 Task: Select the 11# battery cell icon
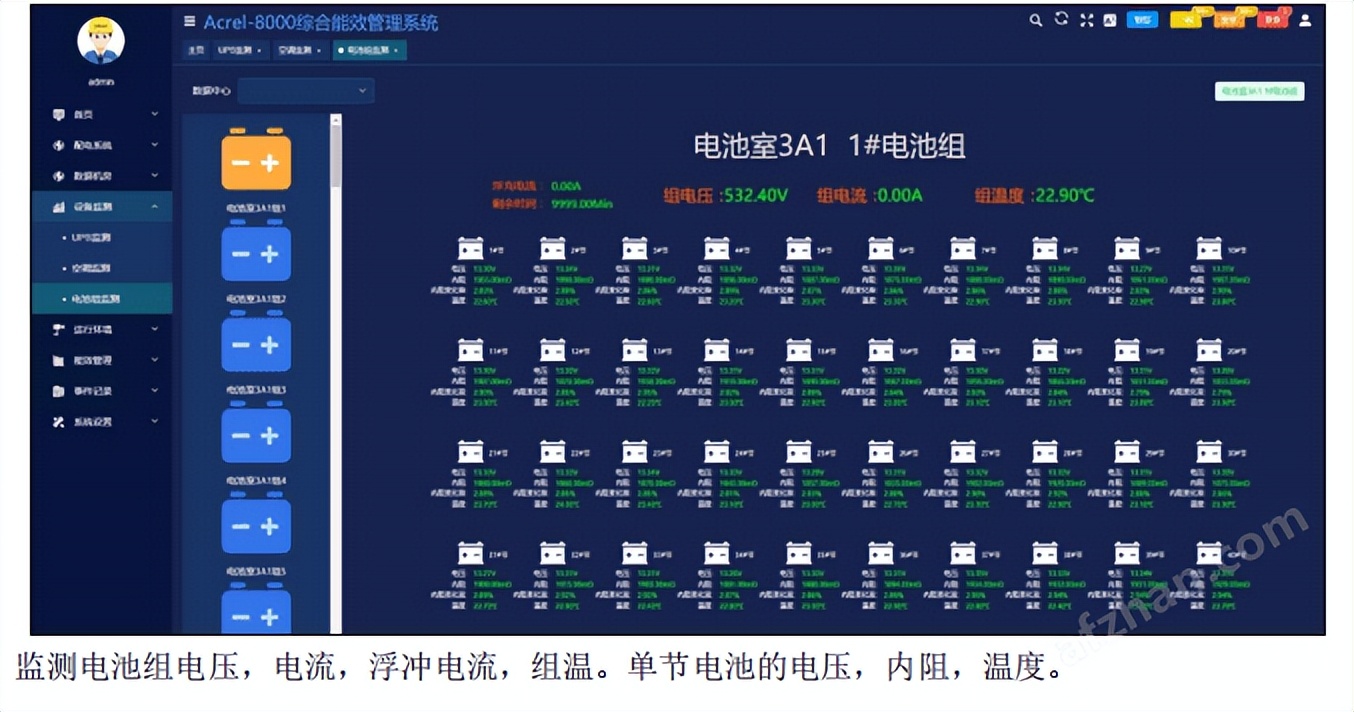[470, 350]
